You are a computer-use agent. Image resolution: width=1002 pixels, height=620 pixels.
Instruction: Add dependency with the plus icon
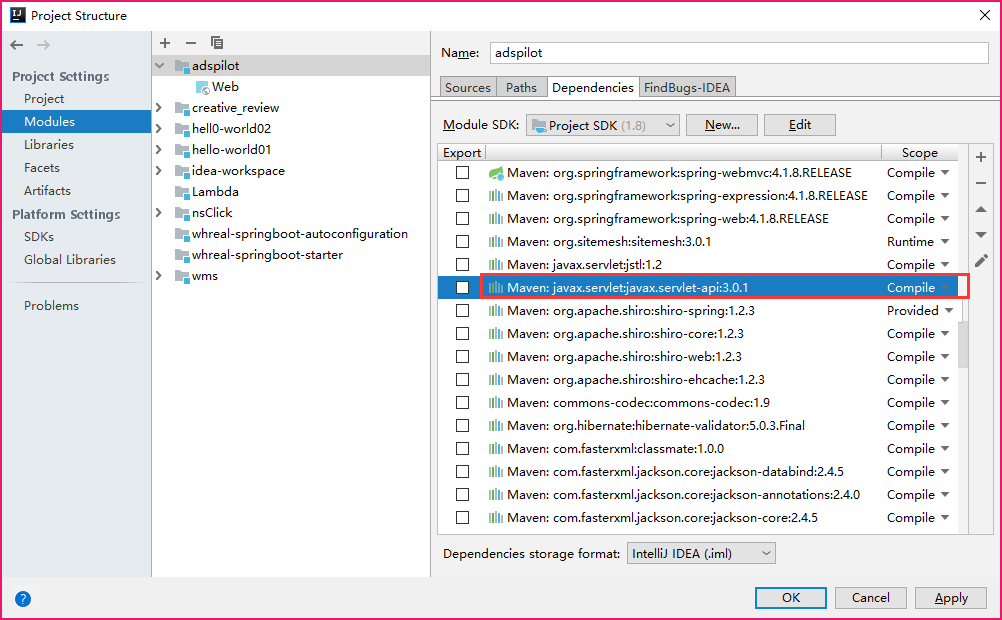[x=981, y=157]
